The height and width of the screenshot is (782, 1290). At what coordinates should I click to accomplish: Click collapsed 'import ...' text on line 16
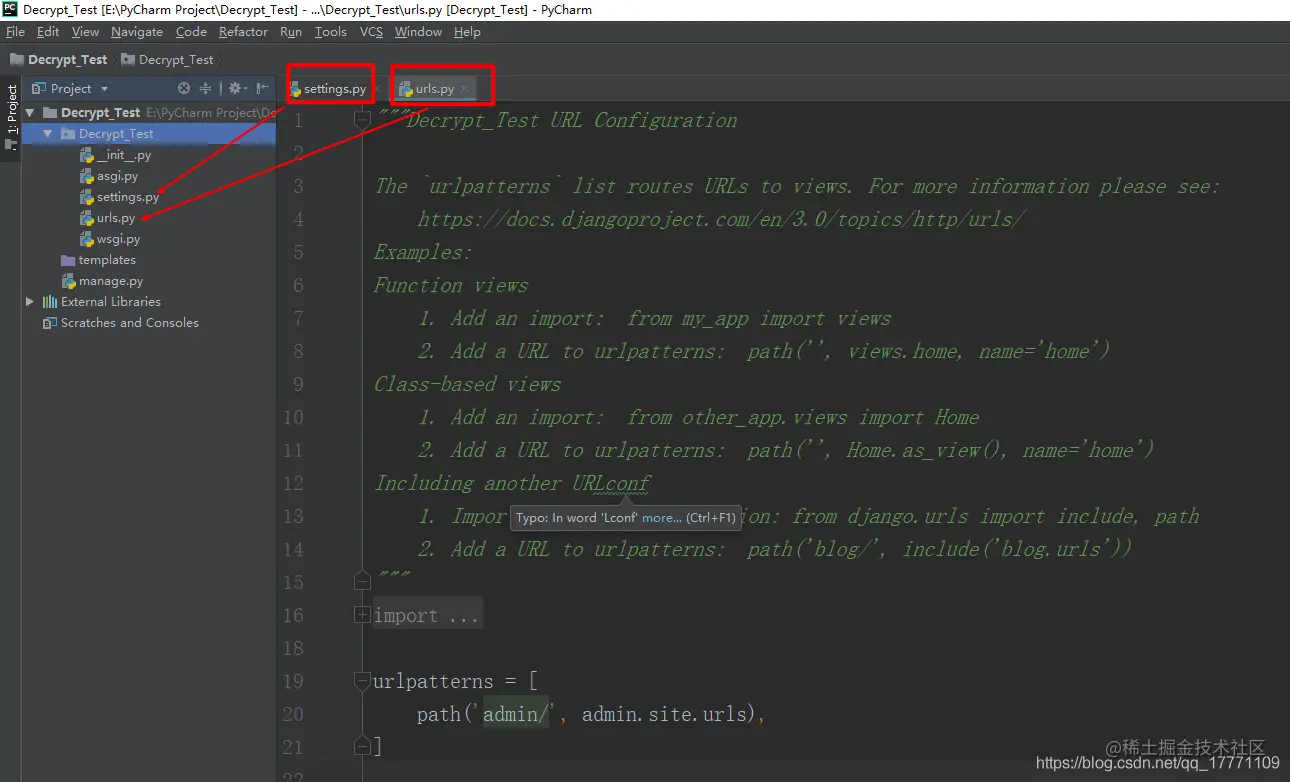[427, 615]
